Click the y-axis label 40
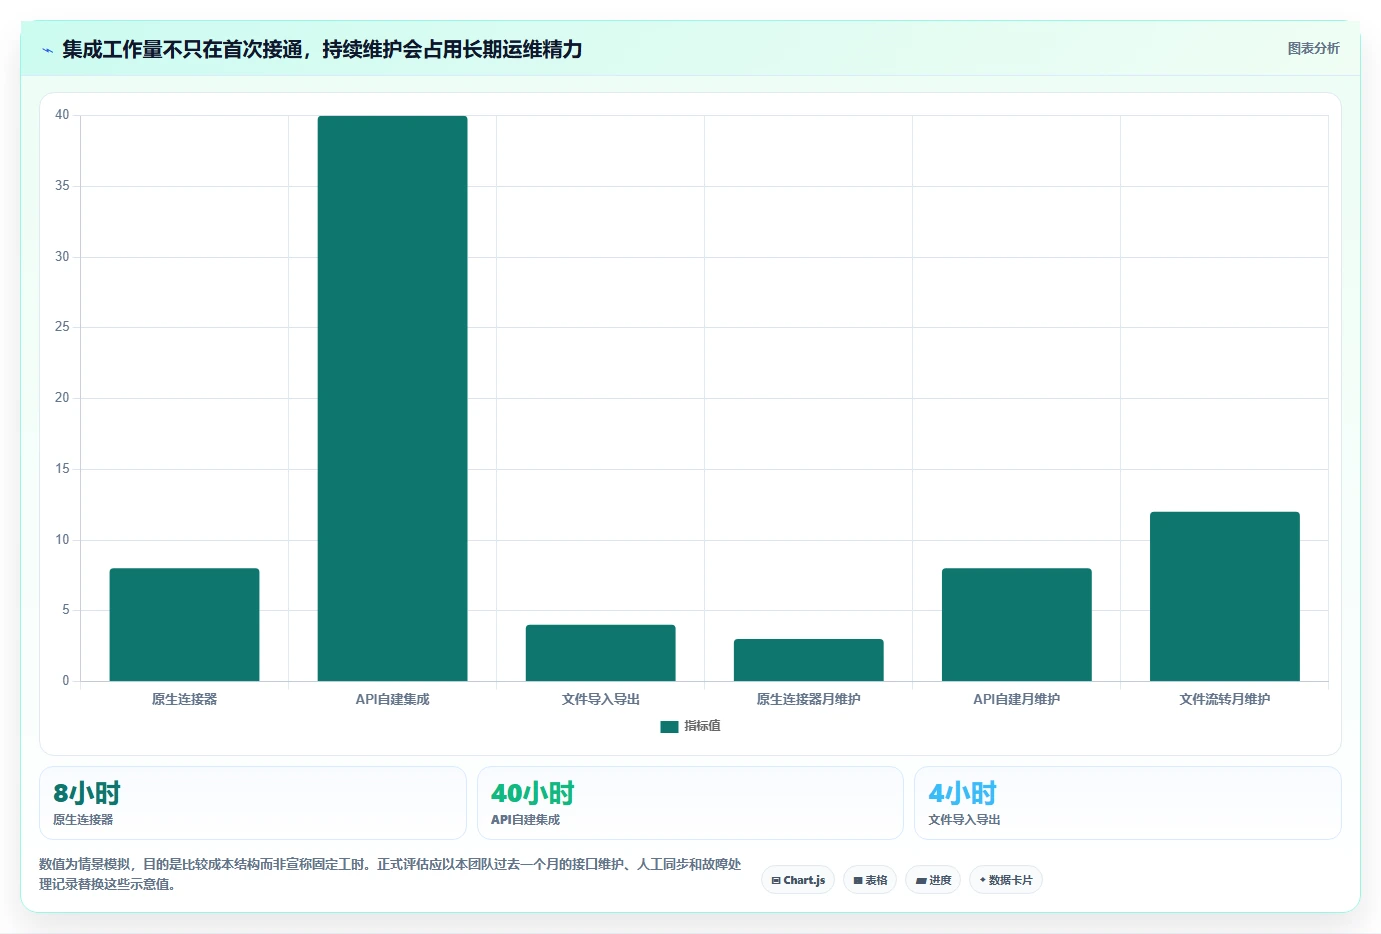The width and height of the screenshot is (1381, 934). tap(62, 115)
